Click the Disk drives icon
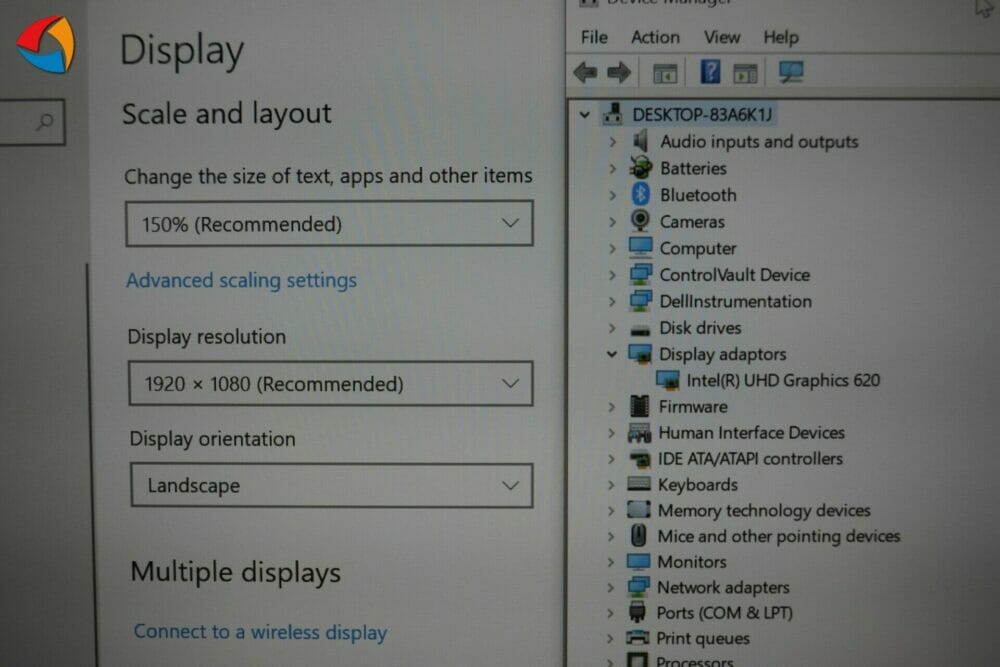1000x667 pixels. pos(639,329)
